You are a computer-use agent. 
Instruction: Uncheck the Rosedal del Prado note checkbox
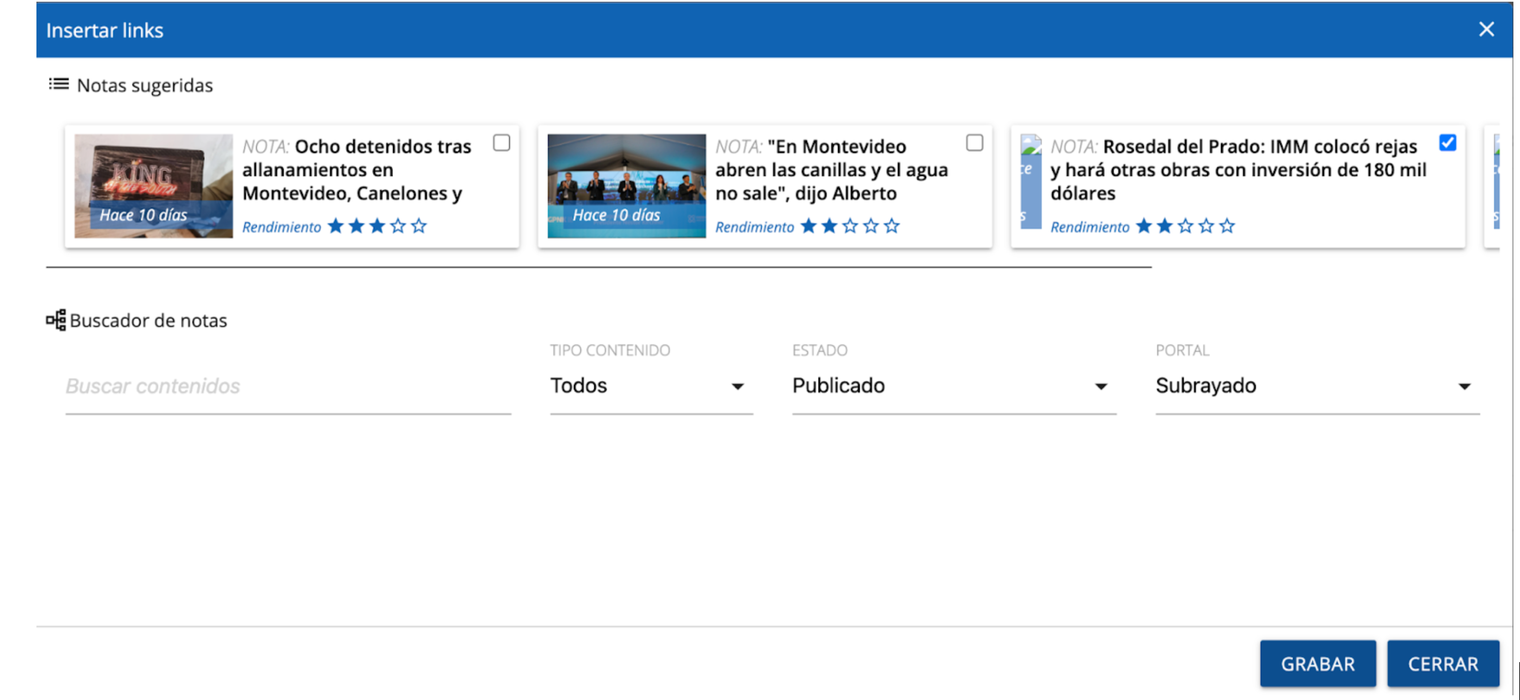click(1447, 143)
